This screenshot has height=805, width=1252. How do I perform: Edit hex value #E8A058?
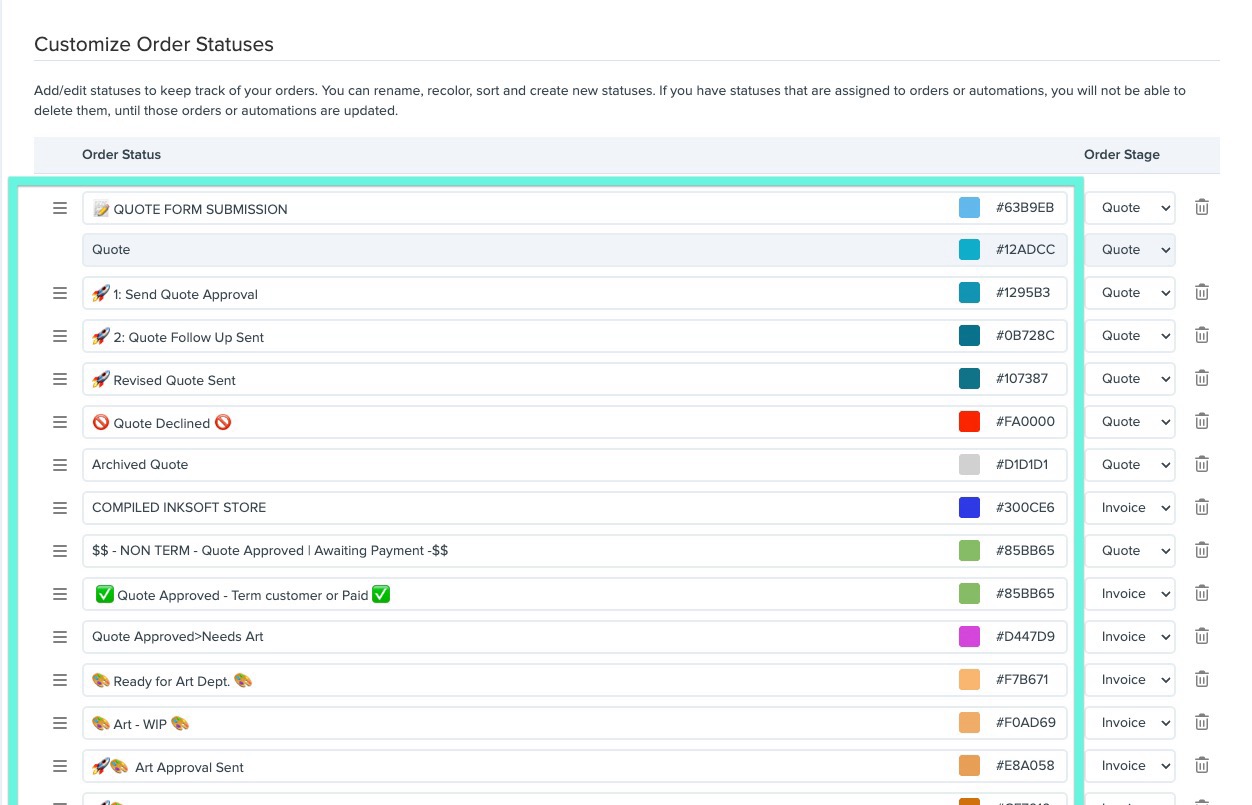(1025, 766)
